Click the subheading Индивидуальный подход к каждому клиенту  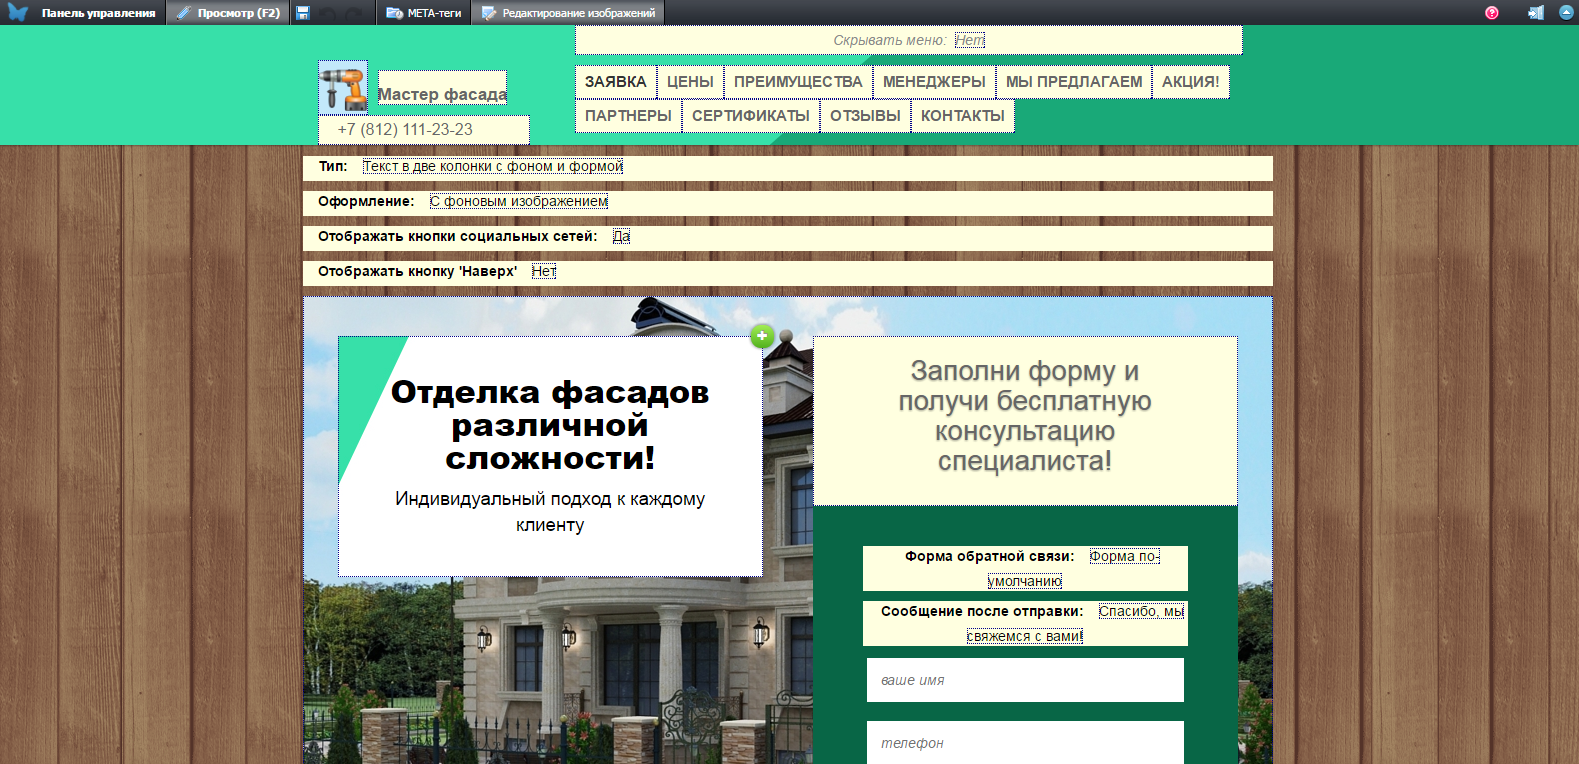point(550,511)
